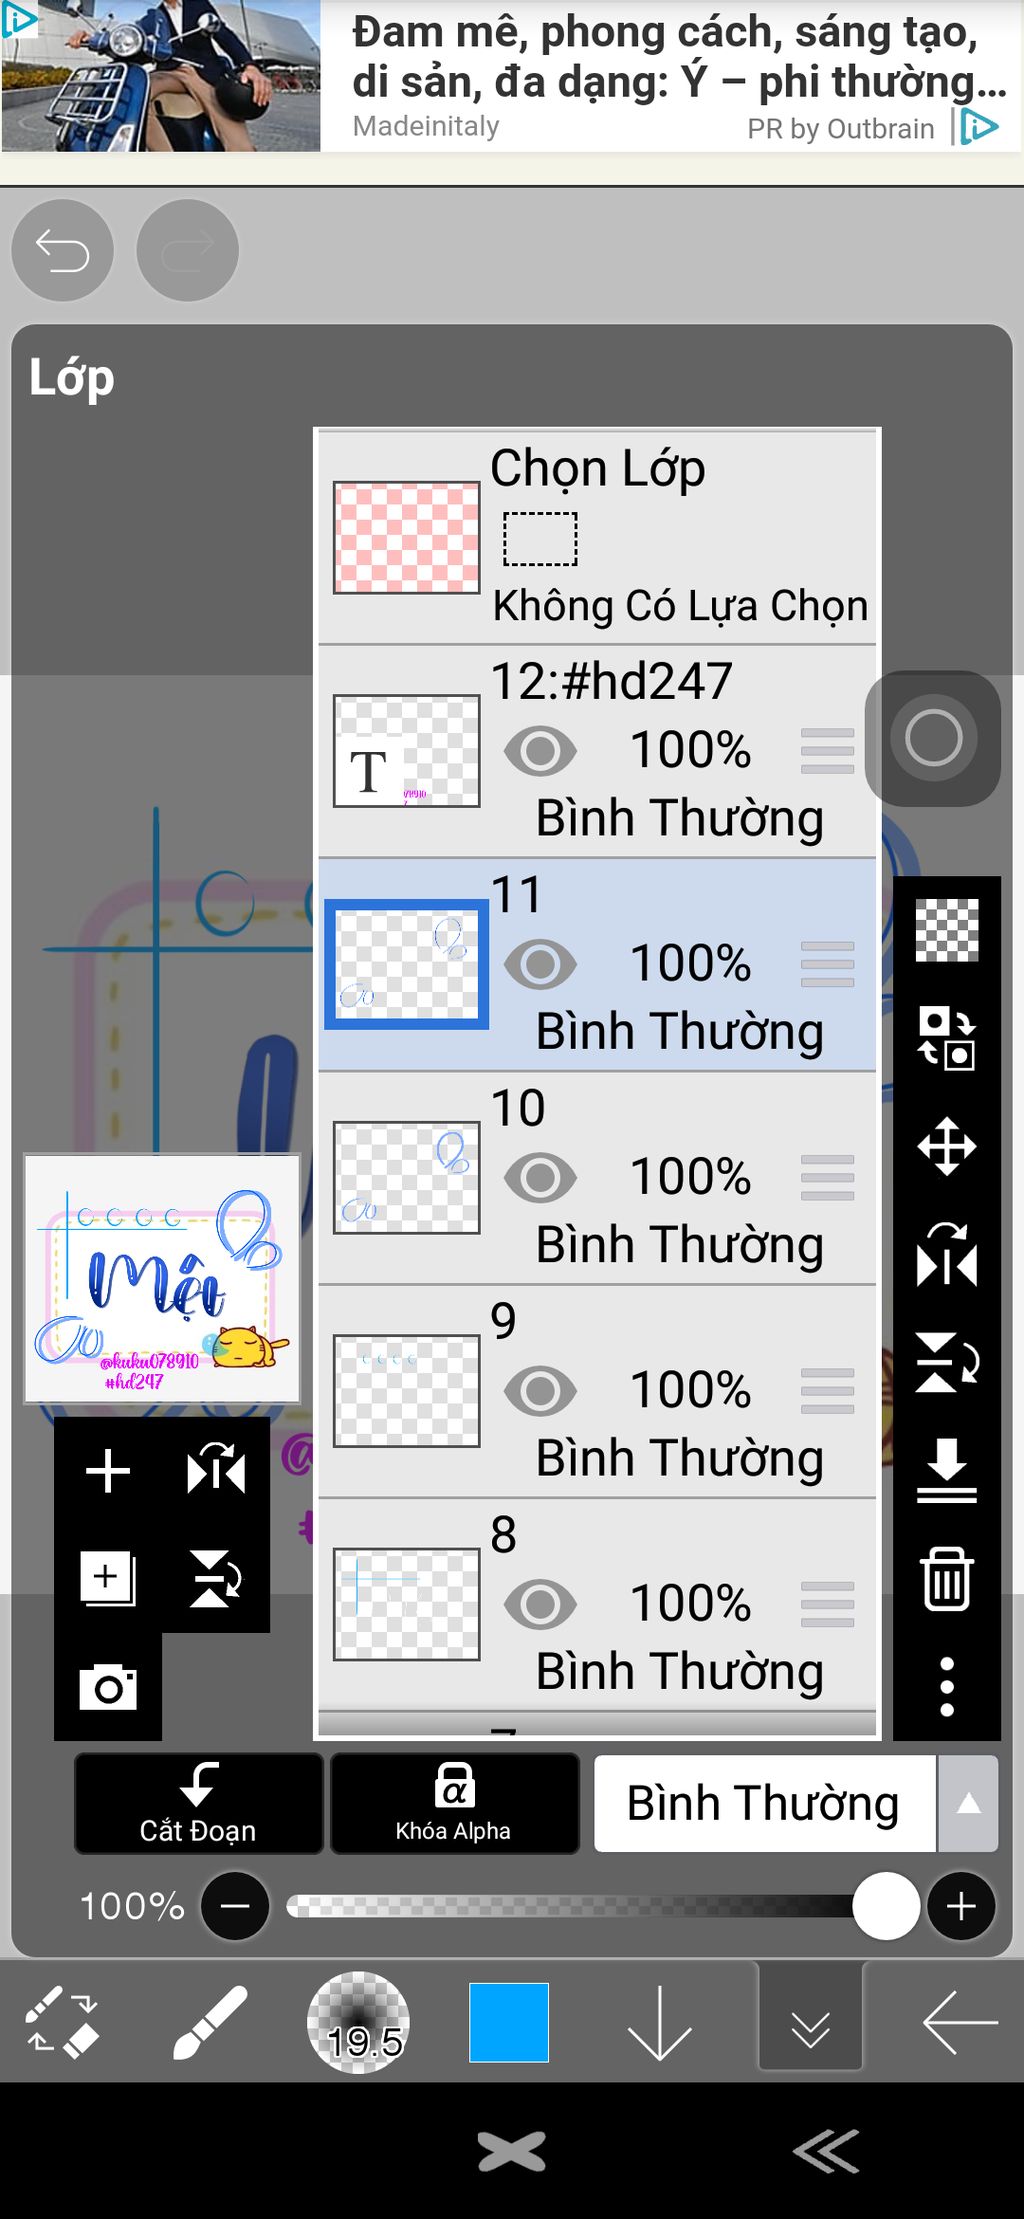Select the move layer cross-arrows icon
The image size is (1024, 2219).
pos(946,1146)
